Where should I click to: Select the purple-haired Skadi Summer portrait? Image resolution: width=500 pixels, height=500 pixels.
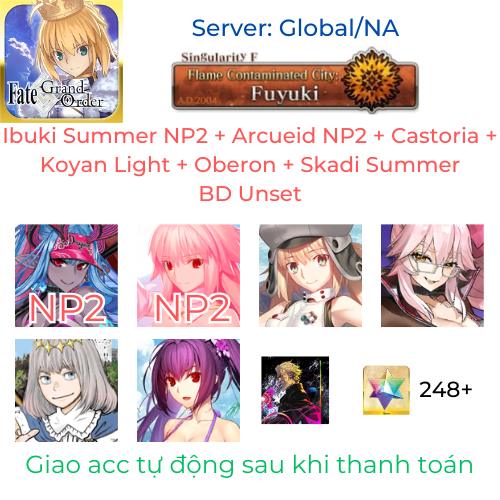188,390
